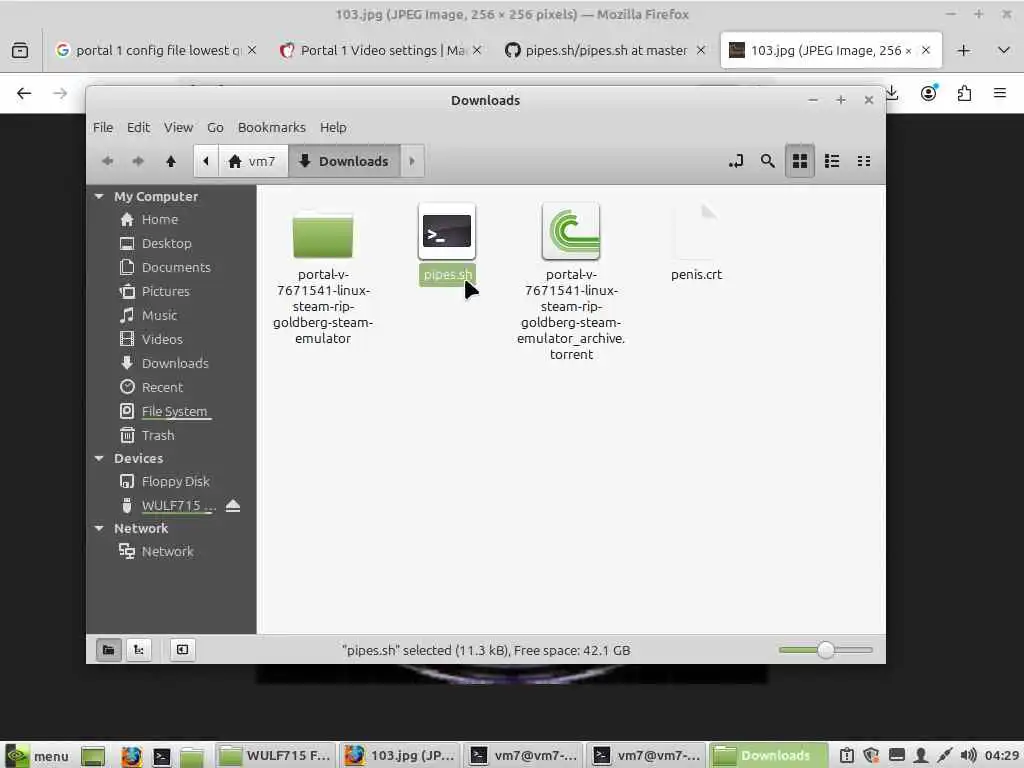Open Trash in sidebar
Viewport: 1024px width, 768px height.
(x=158, y=435)
